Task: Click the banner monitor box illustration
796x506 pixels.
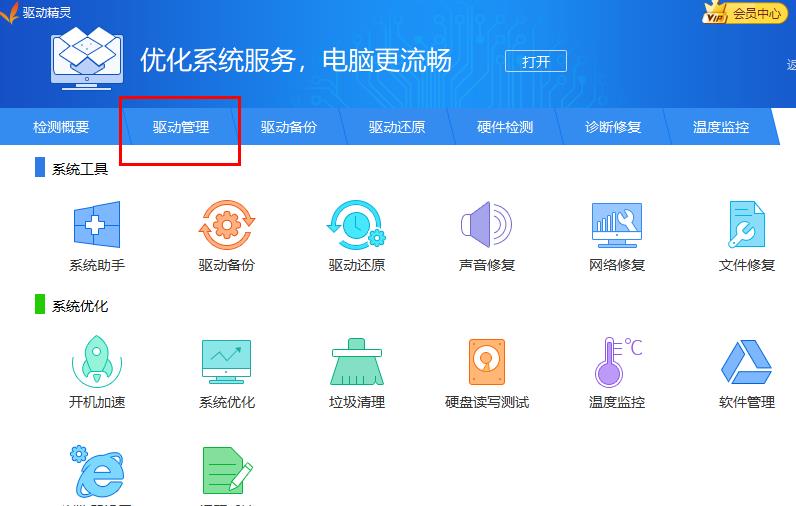Action: tap(87, 58)
